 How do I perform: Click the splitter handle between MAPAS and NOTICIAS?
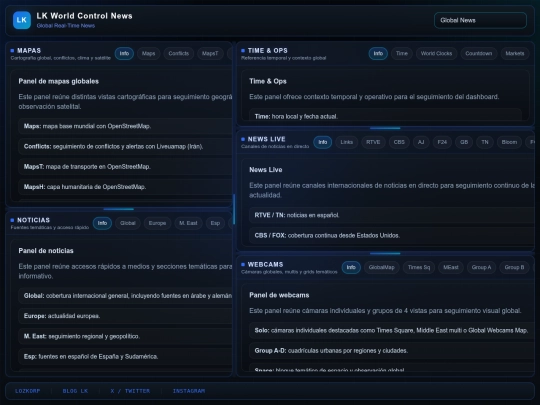[x=118, y=209]
